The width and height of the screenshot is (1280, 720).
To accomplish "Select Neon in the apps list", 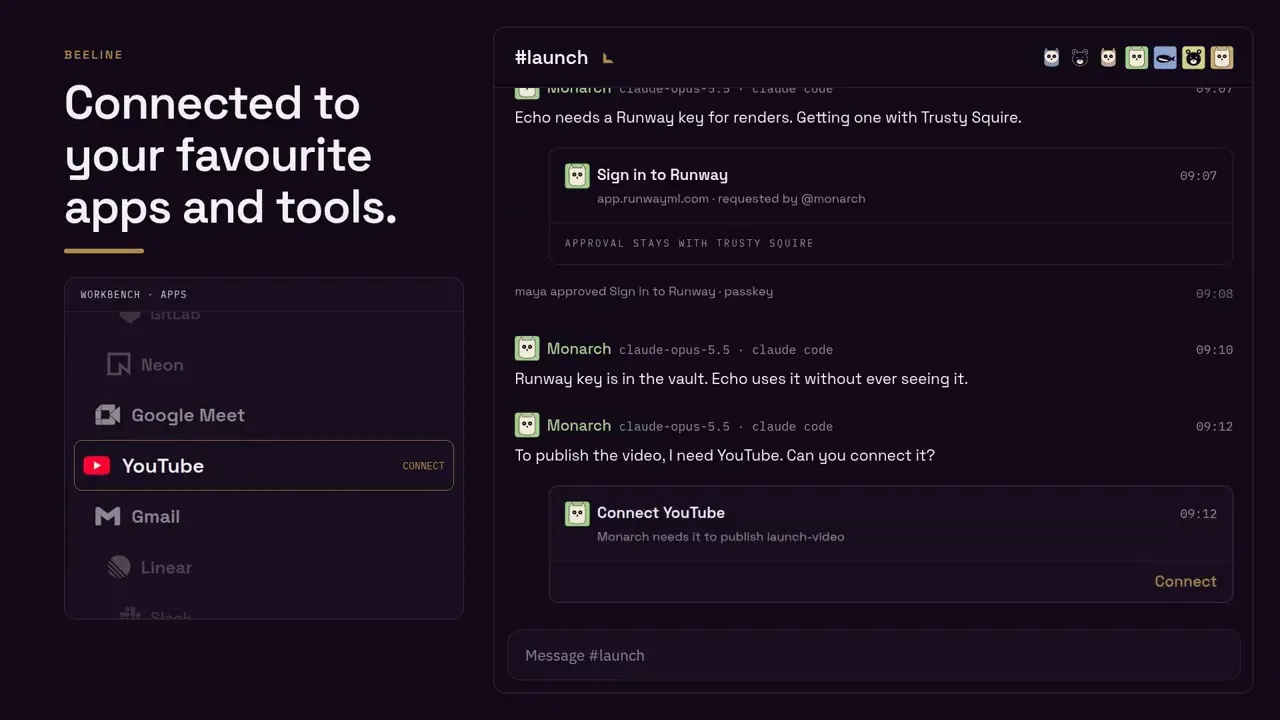I will pos(264,365).
